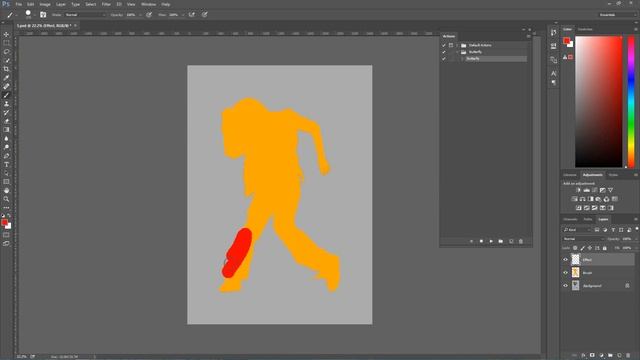Select the Magic Wand tool
640x360 pixels.
tap(6, 60)
